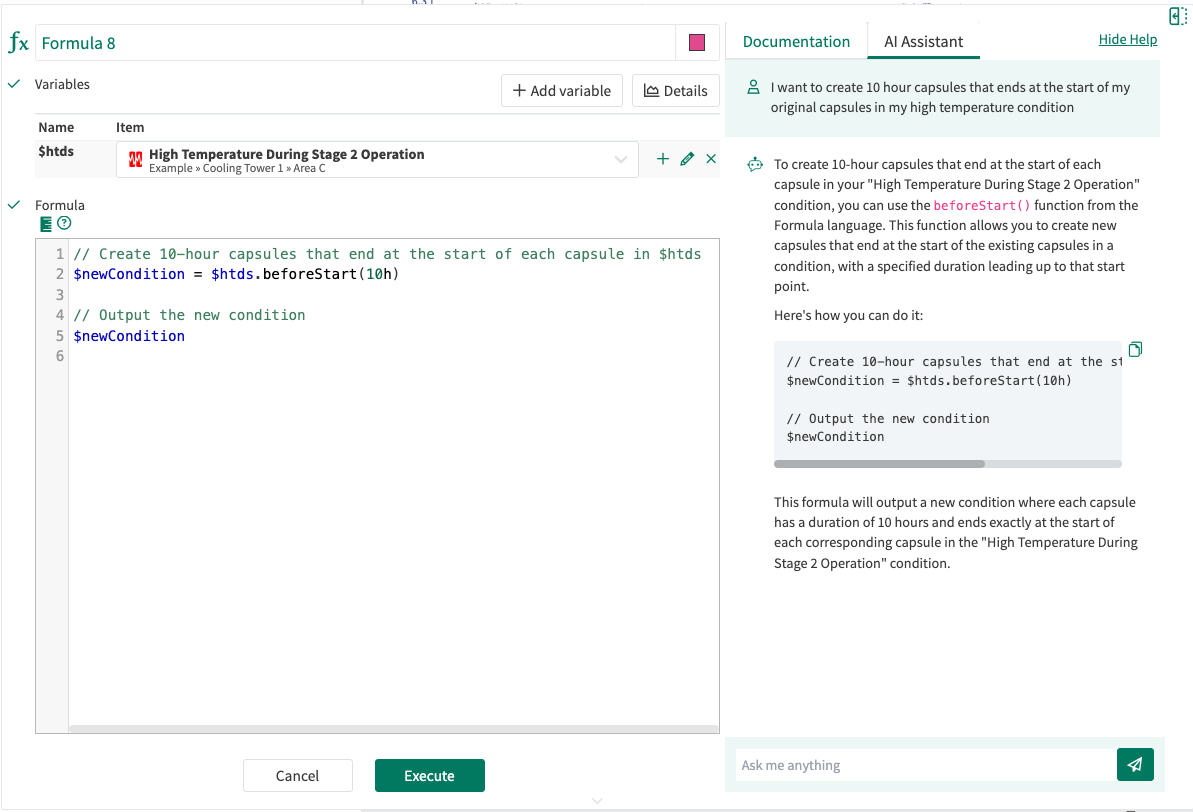Image resolution: width=1193 pixels, height=812 pixels.
Task: Switch to the Documentation tab
Action: [796, 41]
